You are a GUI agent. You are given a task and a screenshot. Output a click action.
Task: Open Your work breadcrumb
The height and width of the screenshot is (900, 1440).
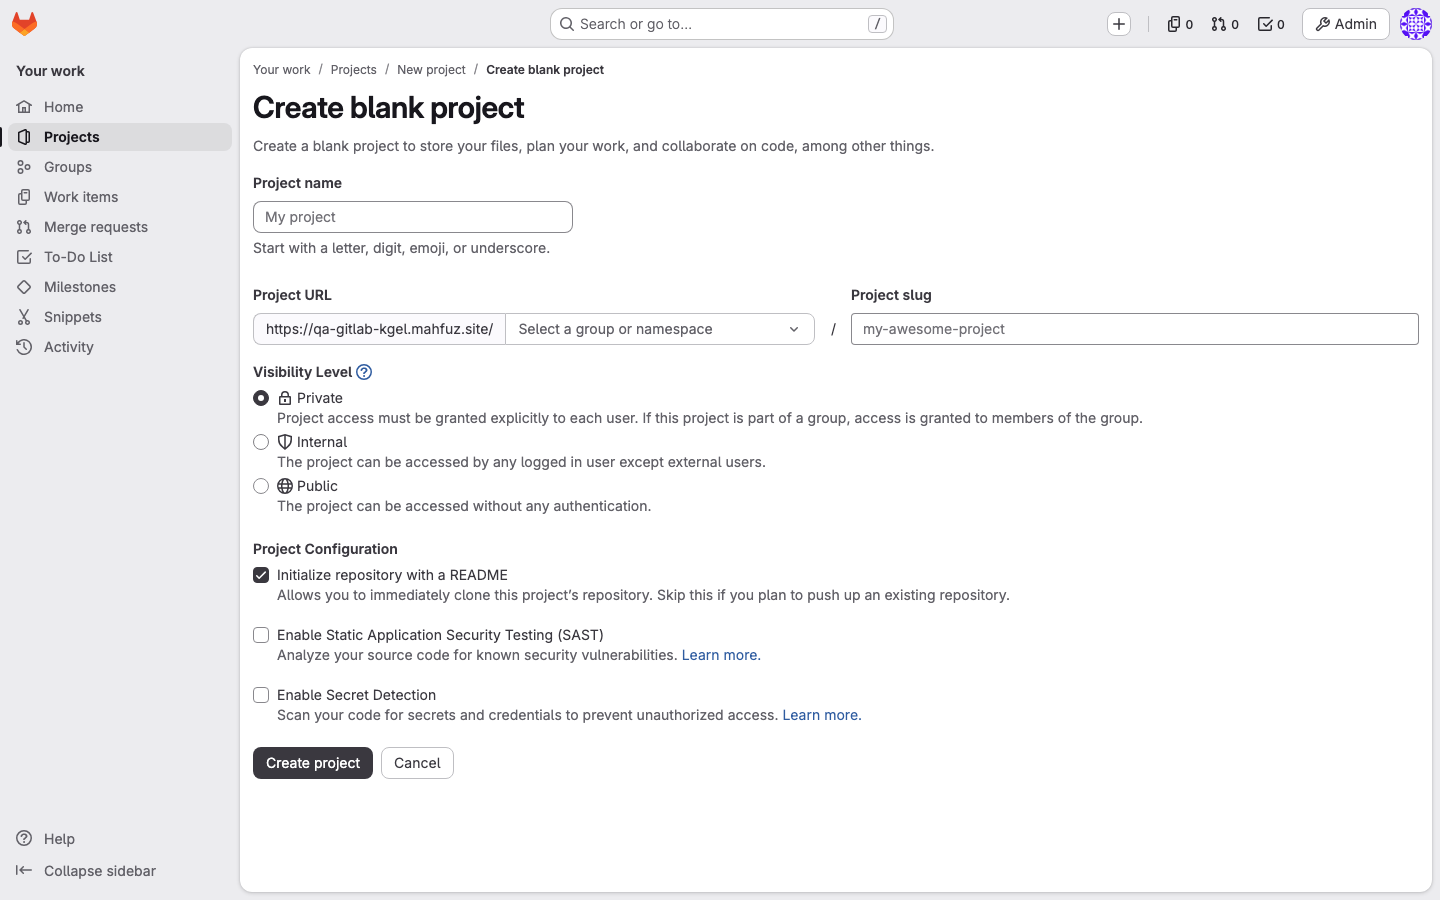click(282, 70)
